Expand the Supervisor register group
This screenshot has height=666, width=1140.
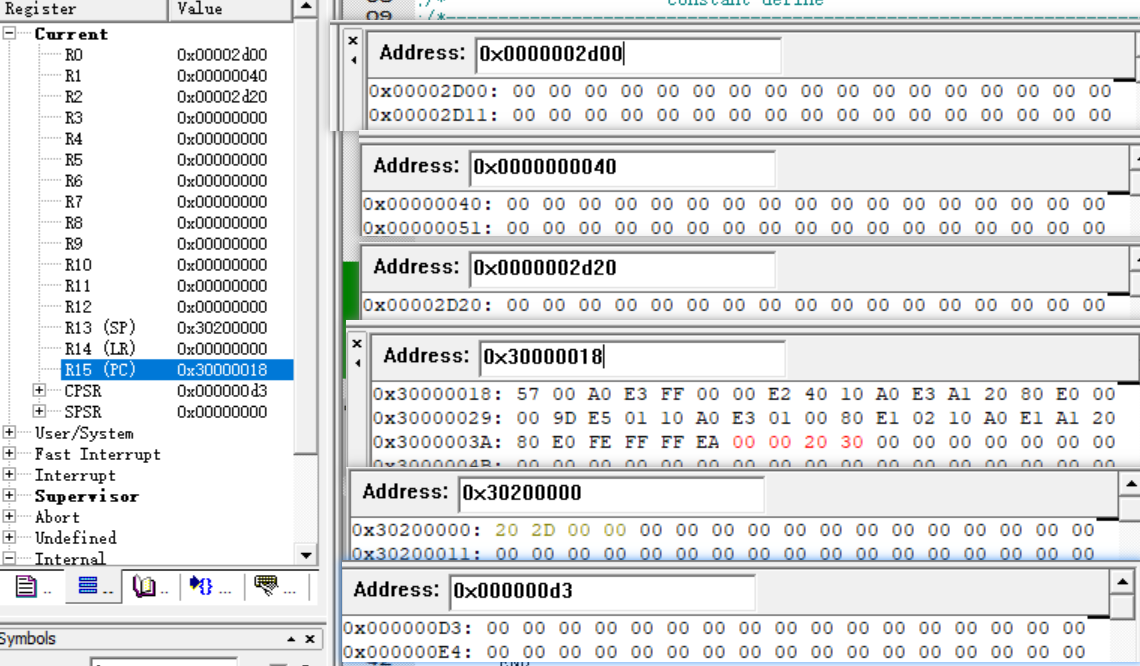9,496
